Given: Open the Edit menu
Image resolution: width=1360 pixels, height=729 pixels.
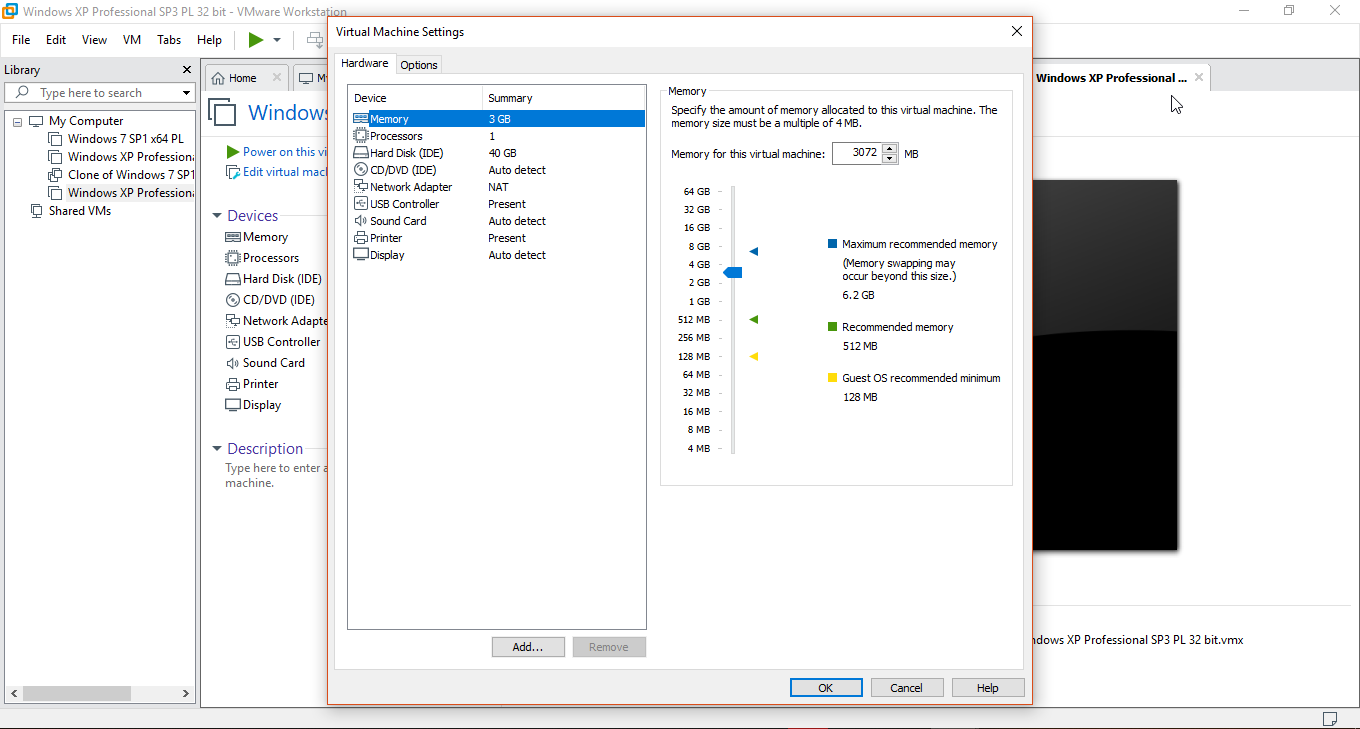Looking at the screenshot, I should [x=56, y=40].
